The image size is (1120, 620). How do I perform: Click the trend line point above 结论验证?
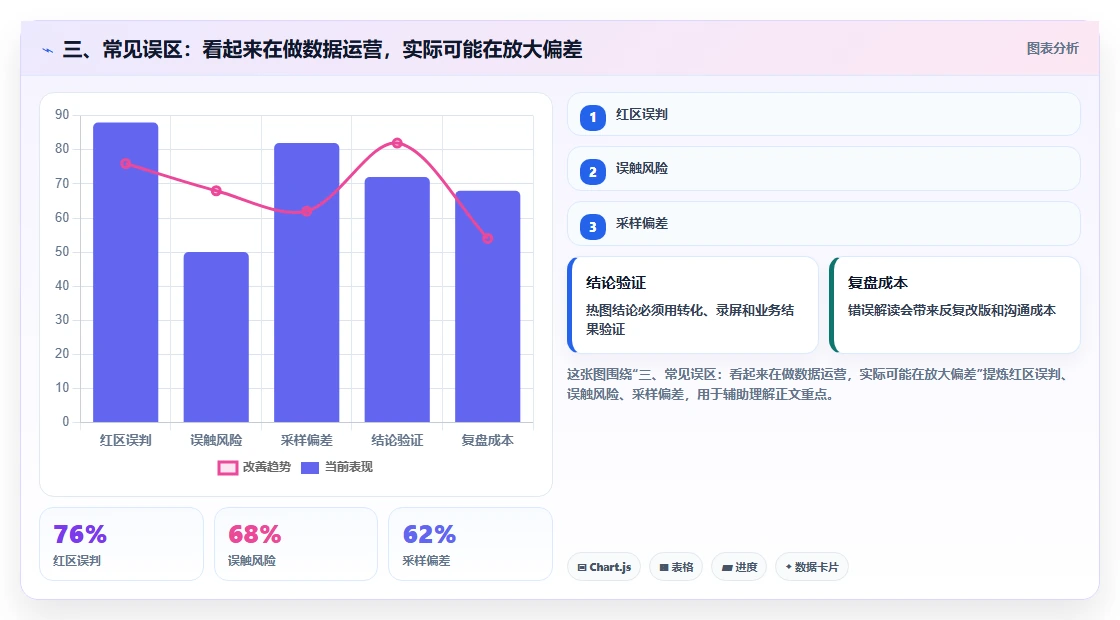(397, 143)
